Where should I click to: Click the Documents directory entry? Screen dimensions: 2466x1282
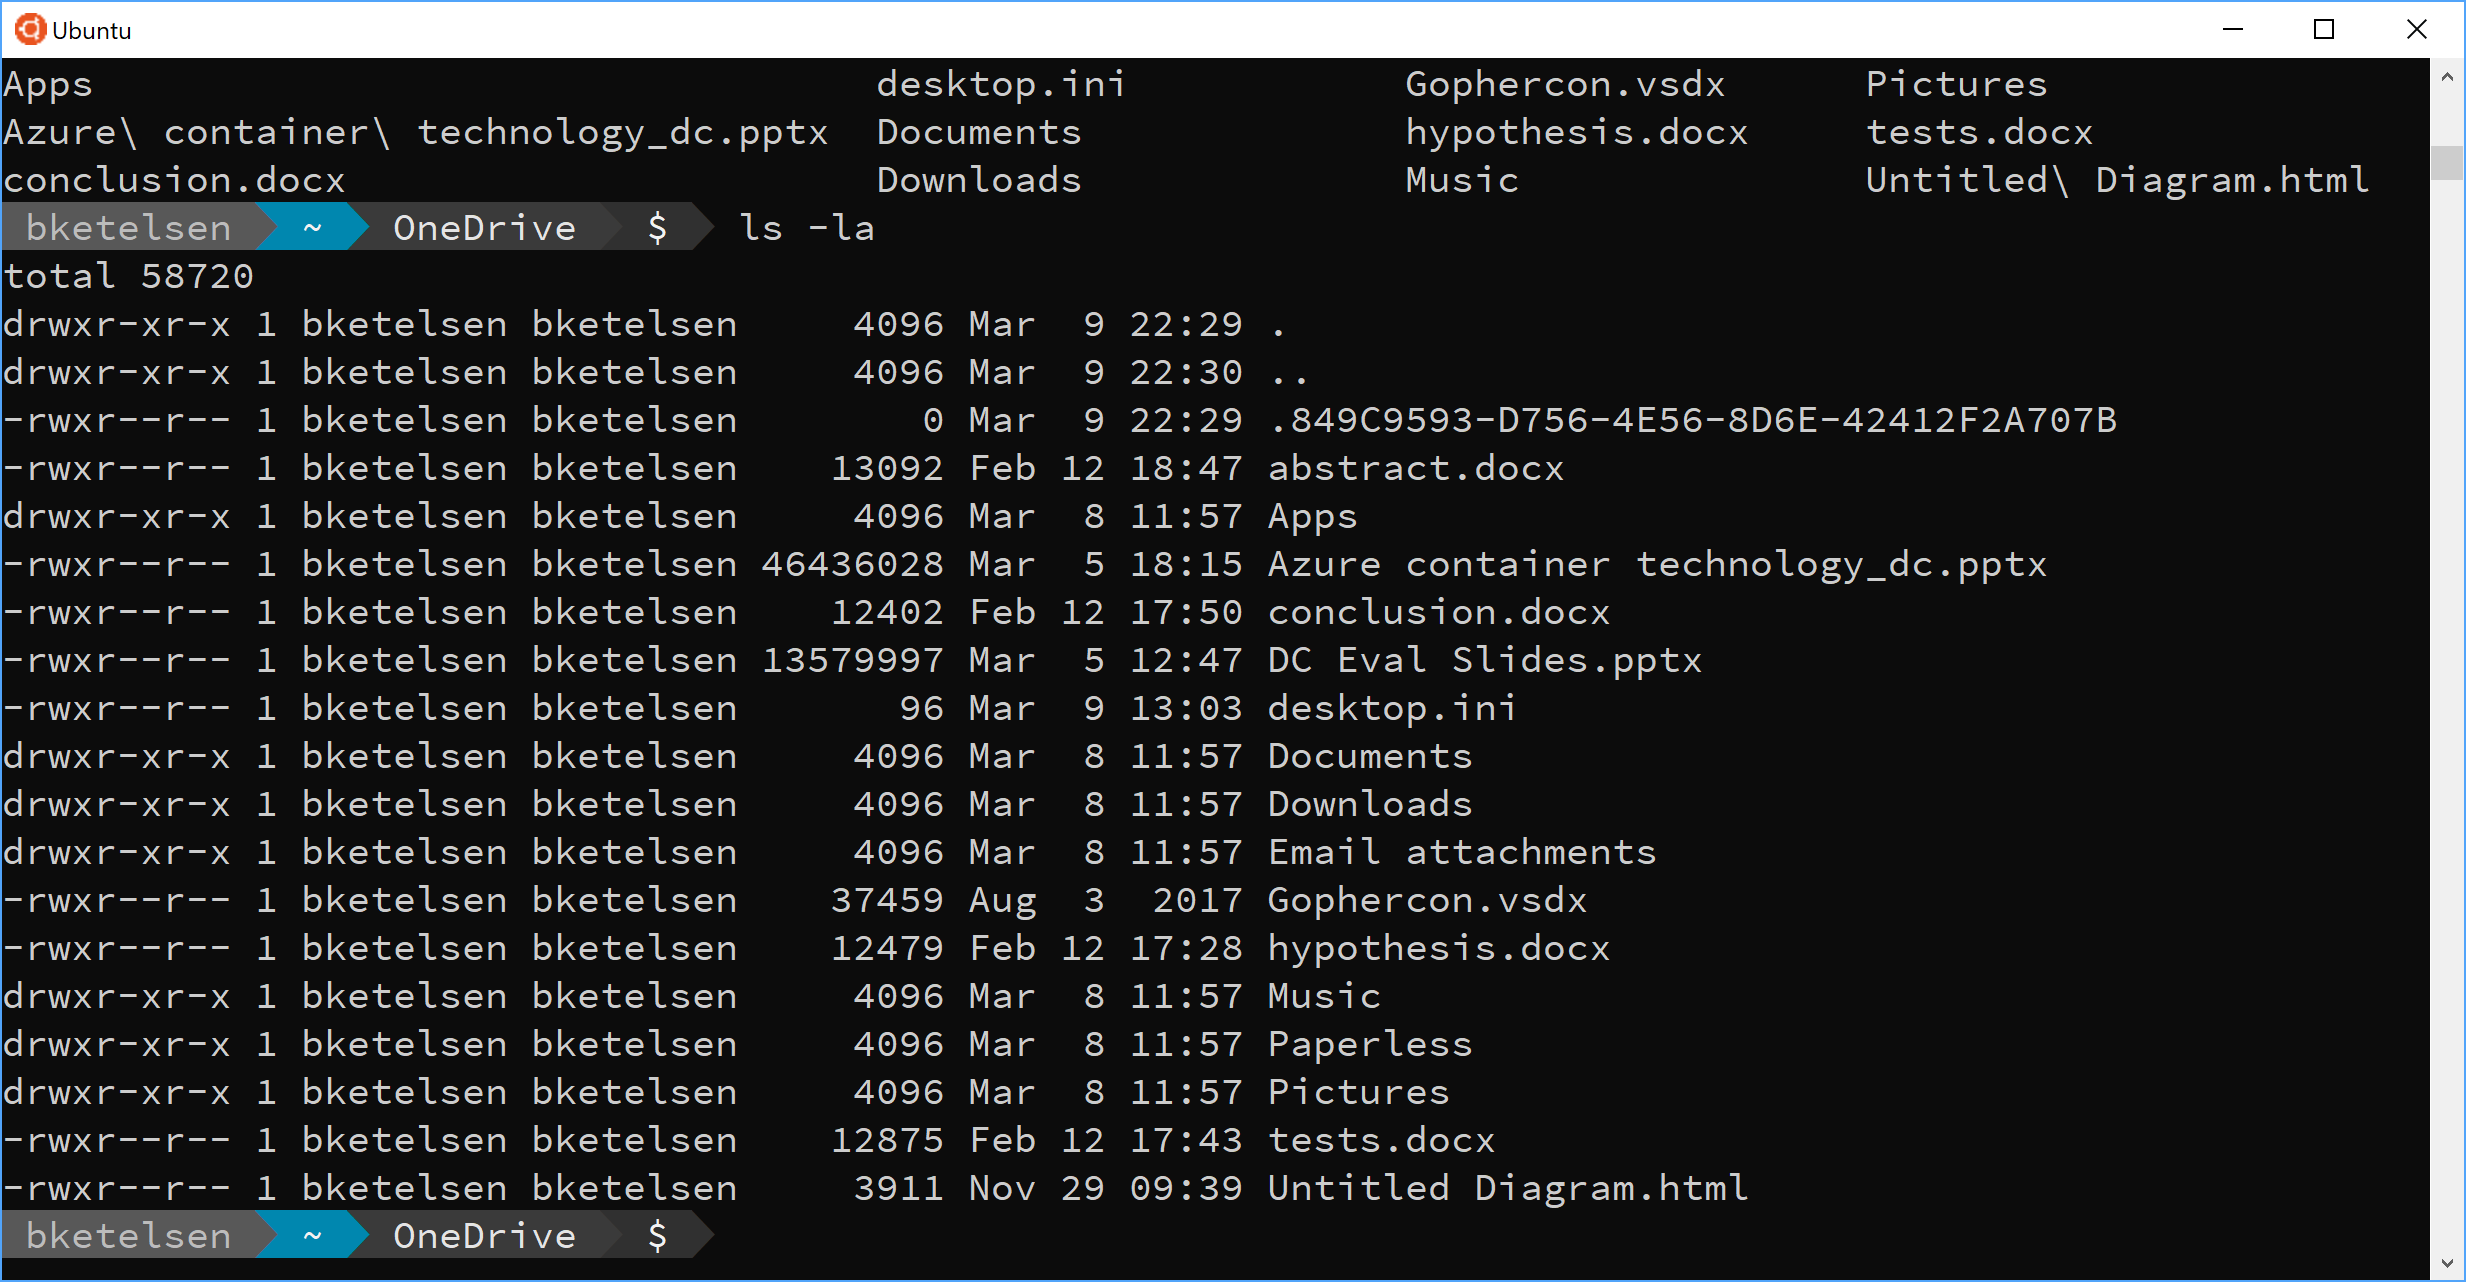point(1368,755)
